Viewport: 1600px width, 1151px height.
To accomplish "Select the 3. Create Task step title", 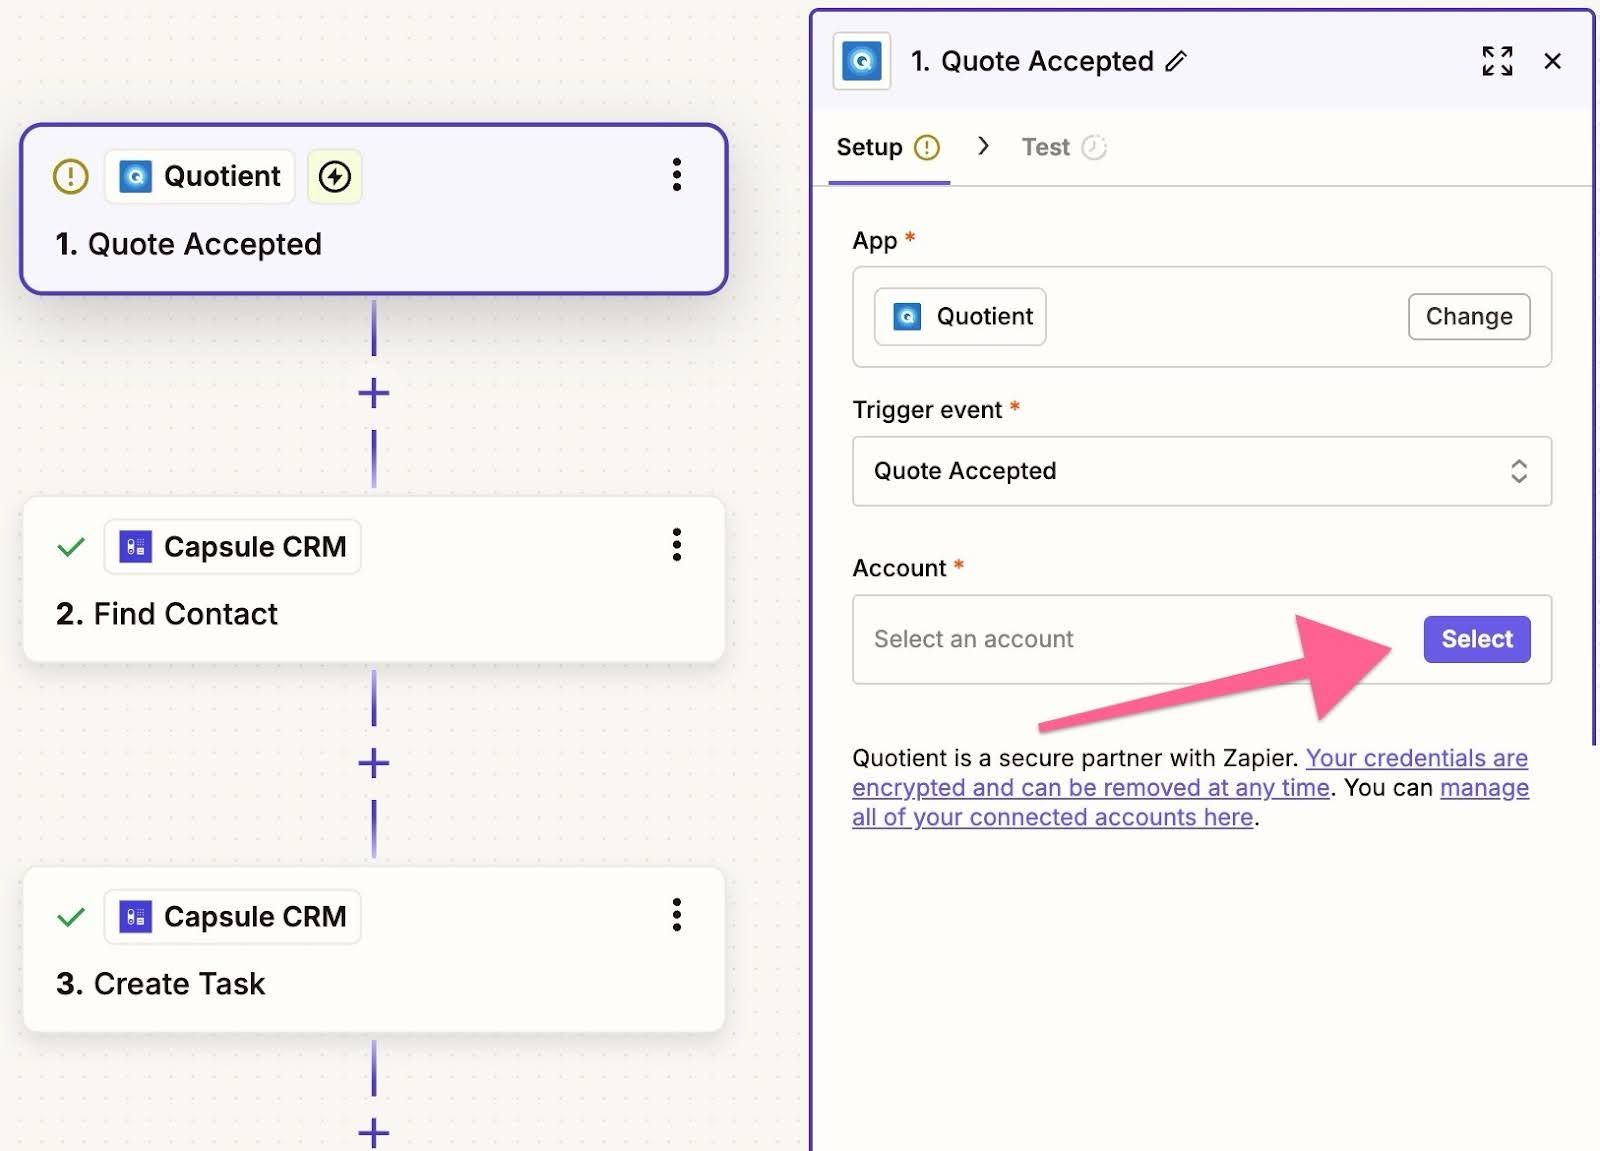I will tap(161, 984).
